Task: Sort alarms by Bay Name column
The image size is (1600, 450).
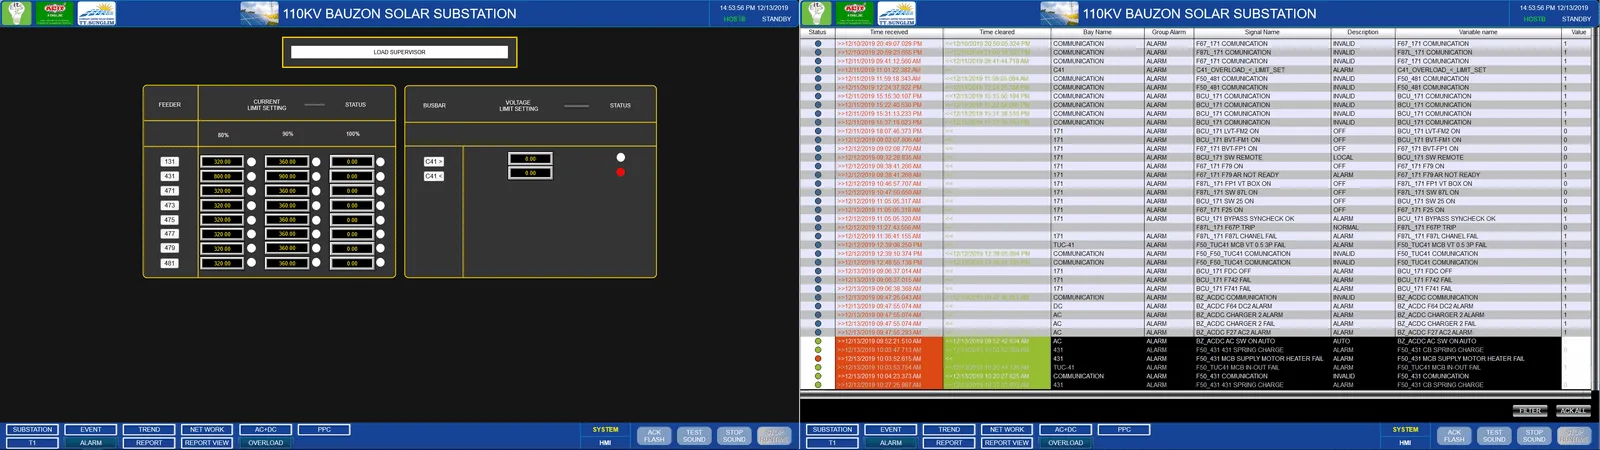Action: (x=1097, y=32)
